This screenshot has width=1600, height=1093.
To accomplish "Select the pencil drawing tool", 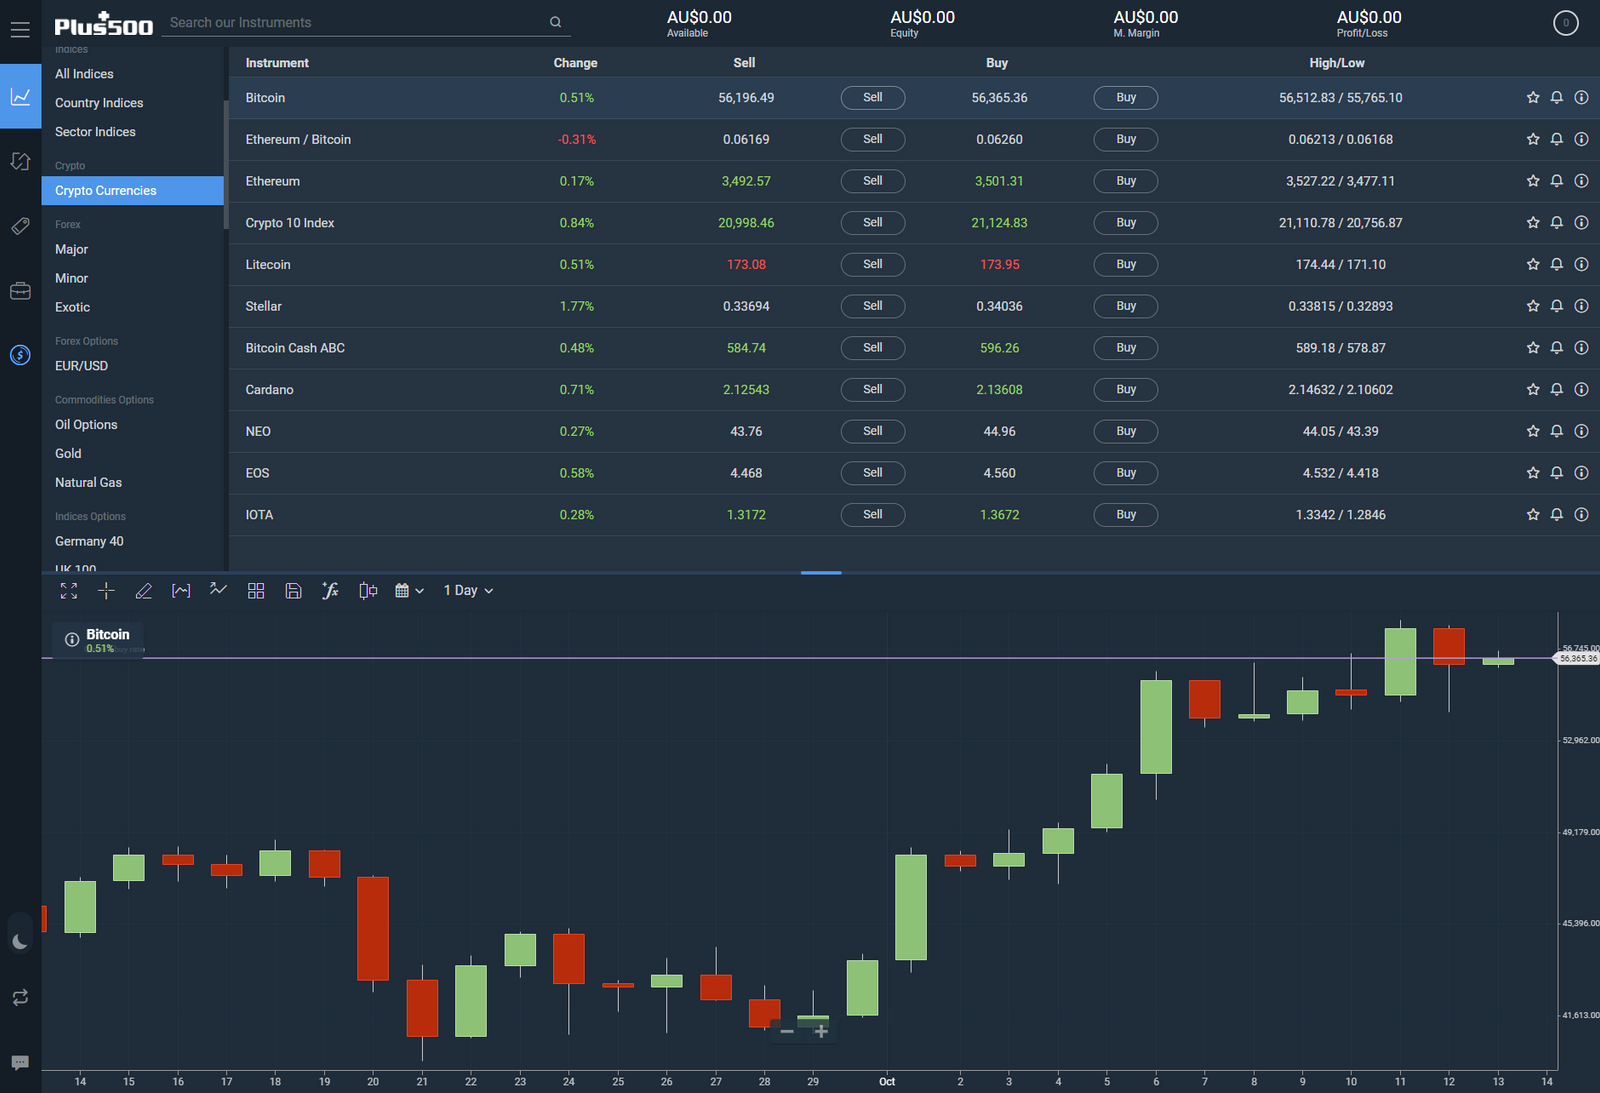I will tap(144, 591).
